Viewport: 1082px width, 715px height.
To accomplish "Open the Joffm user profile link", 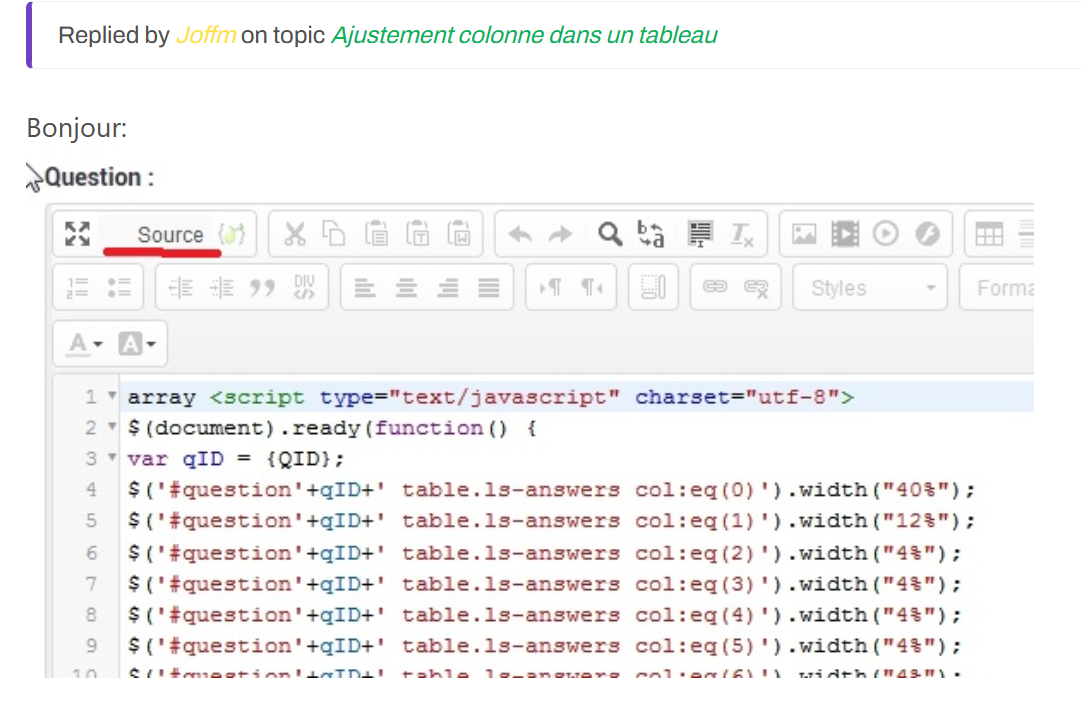I will pyautogui.click(x=205, y=35).
